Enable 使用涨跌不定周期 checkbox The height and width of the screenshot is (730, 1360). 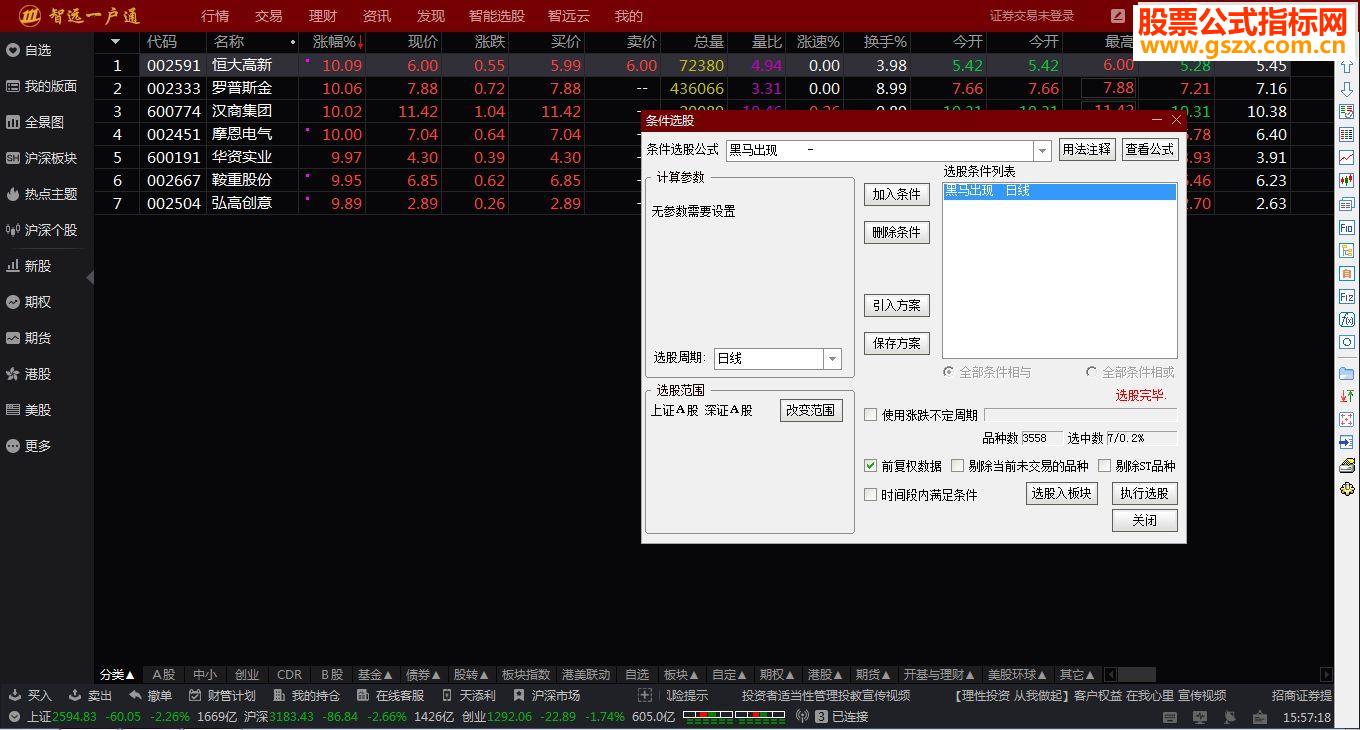point(870,415)
